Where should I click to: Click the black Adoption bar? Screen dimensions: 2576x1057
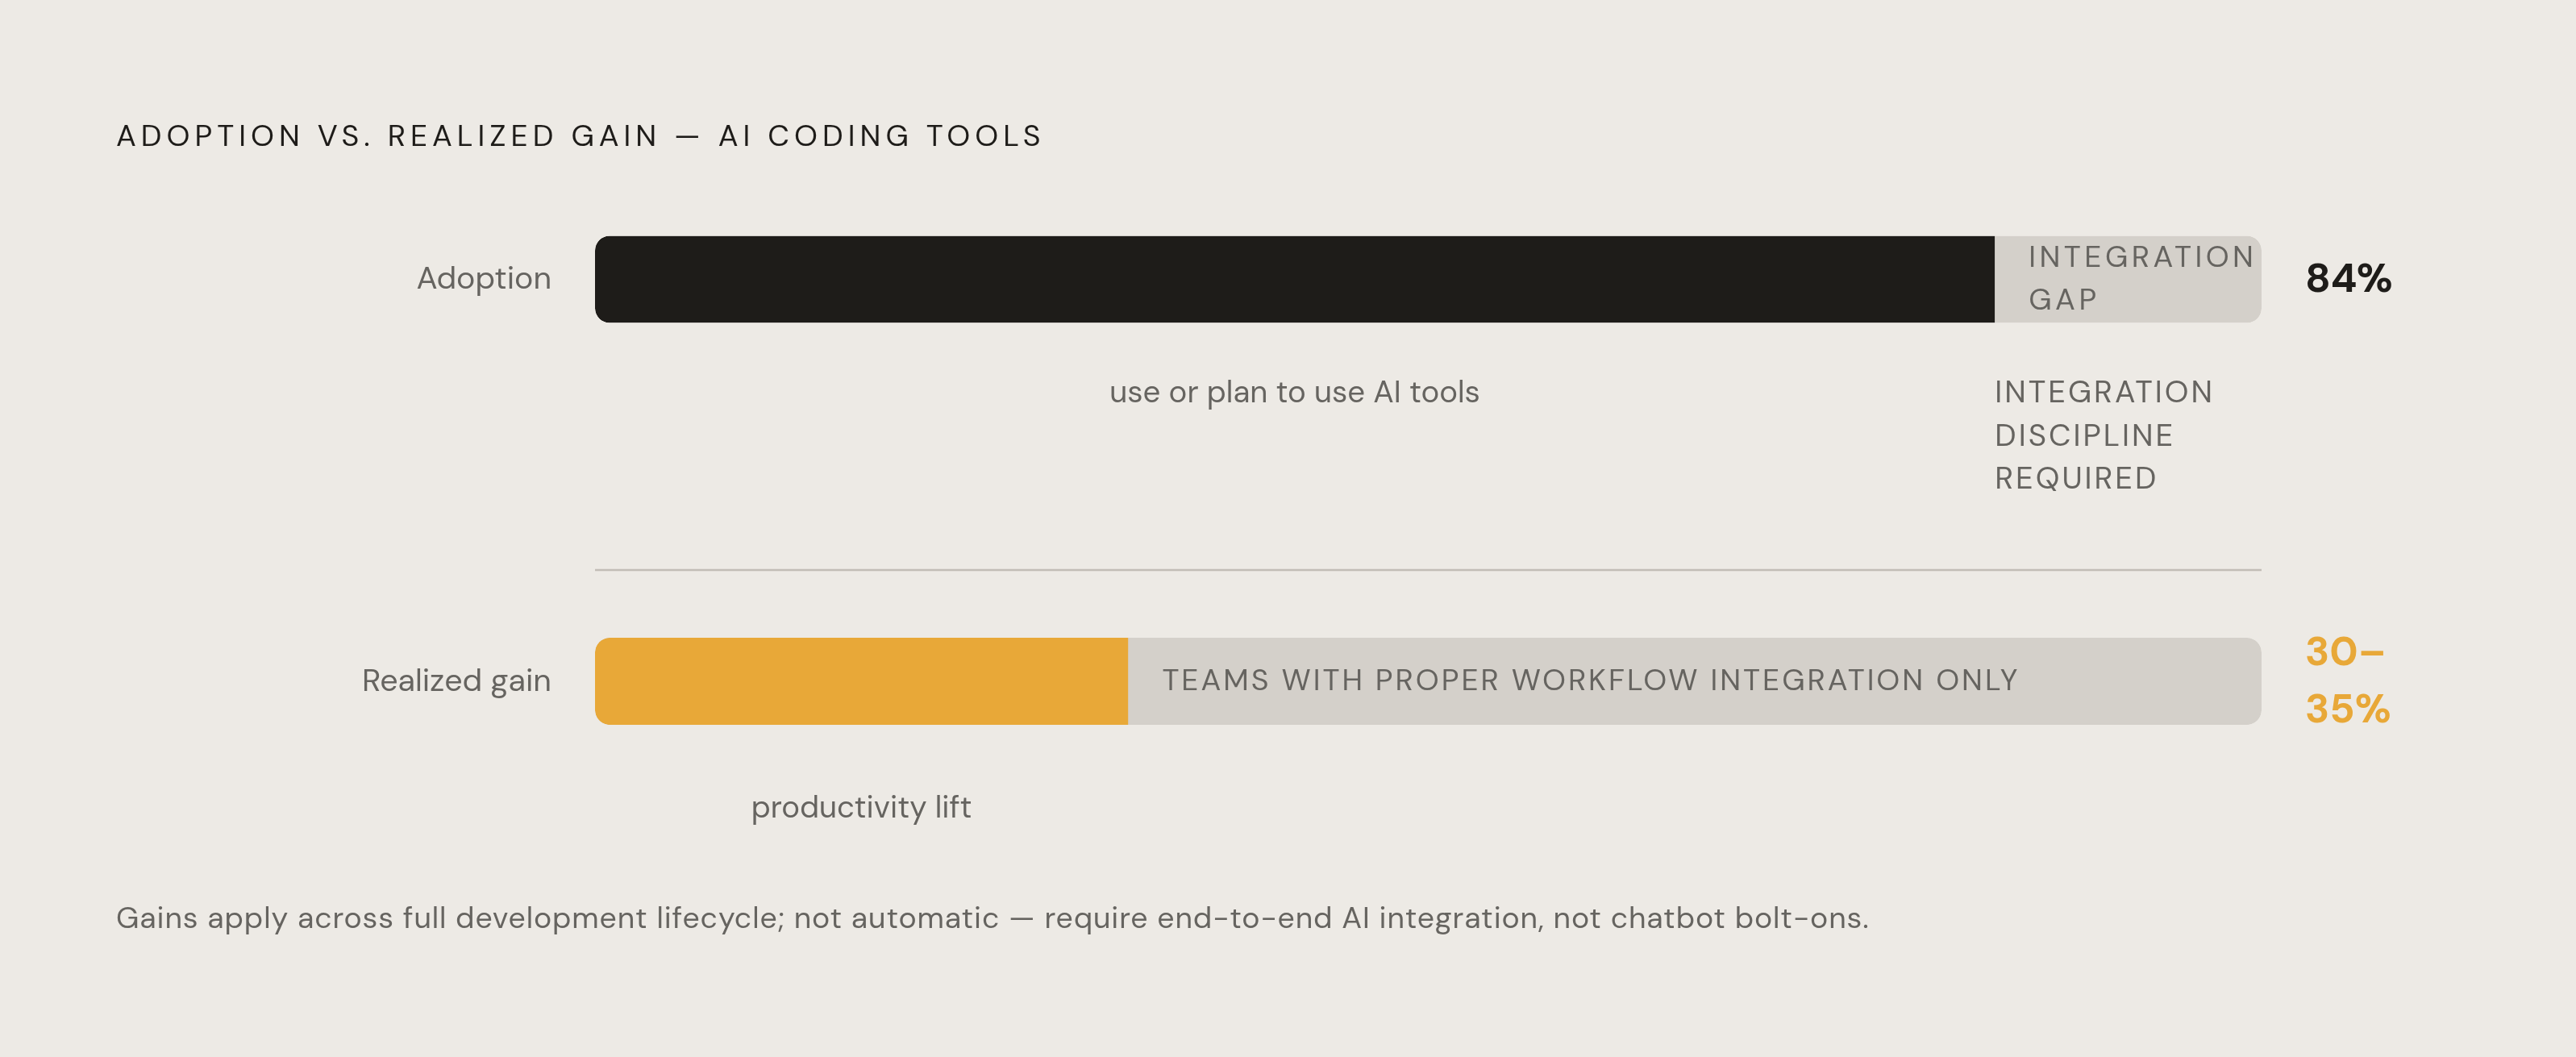[1294, 279]
